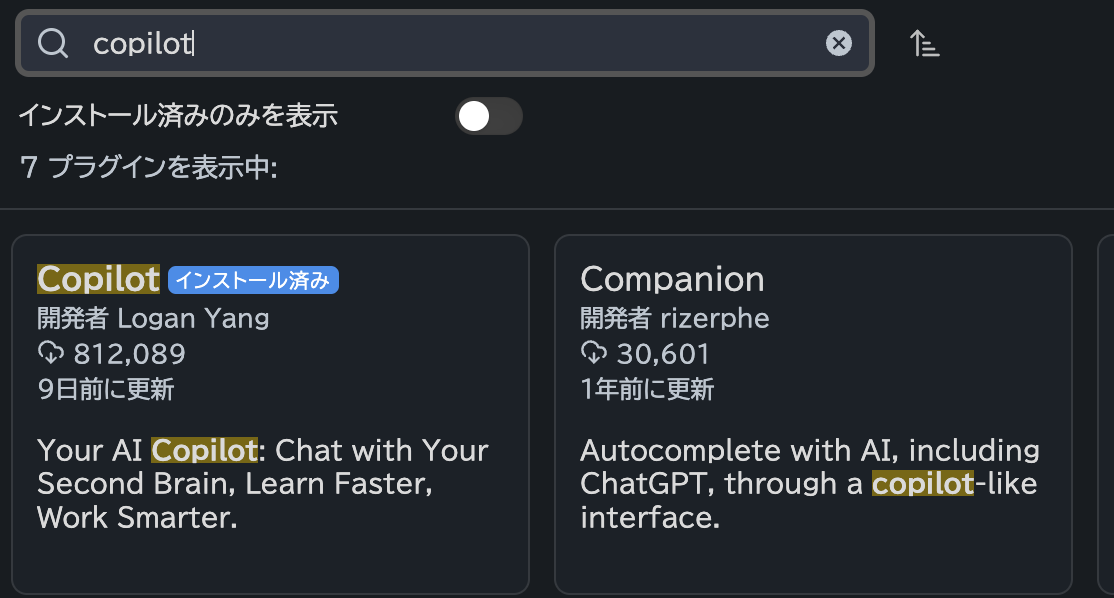Click the download icon on the Copilot card
The width and height of the screenshot is (1114, 598).
click(x=50, y=353)
